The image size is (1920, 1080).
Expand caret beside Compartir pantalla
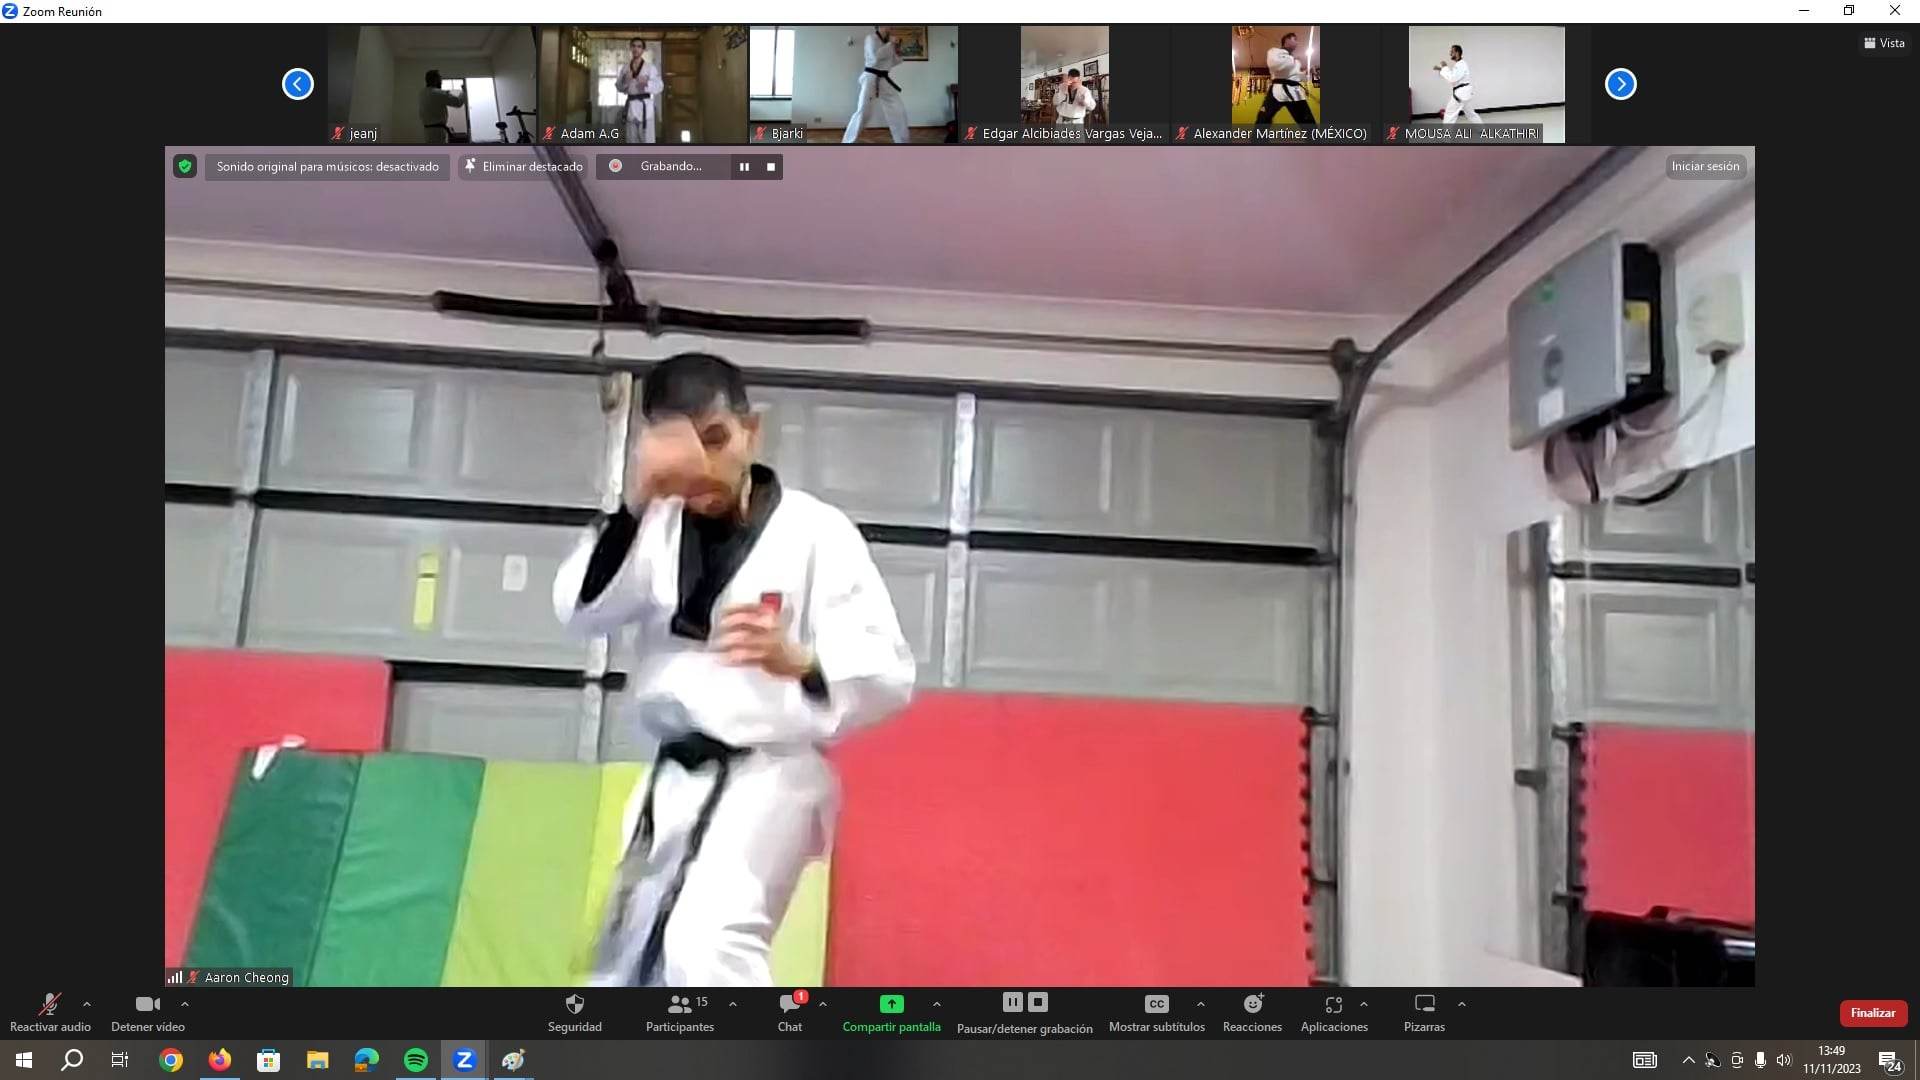pos(937,1004)
